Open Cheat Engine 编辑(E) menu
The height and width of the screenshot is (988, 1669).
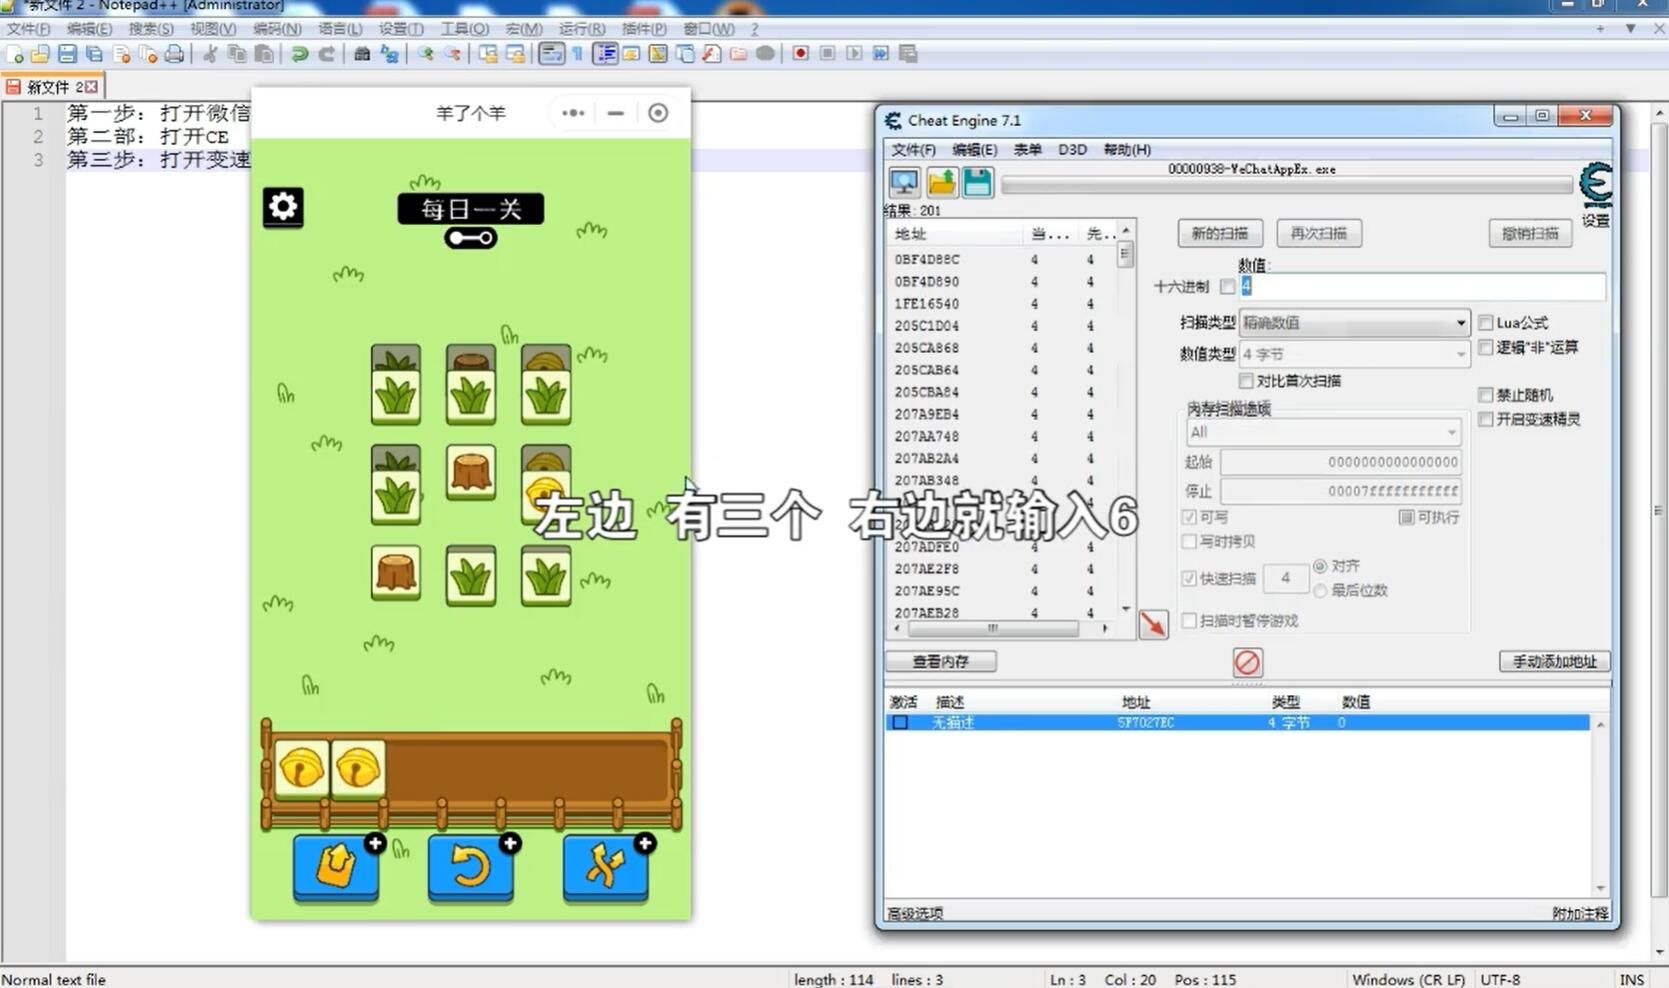click(974, 150)
